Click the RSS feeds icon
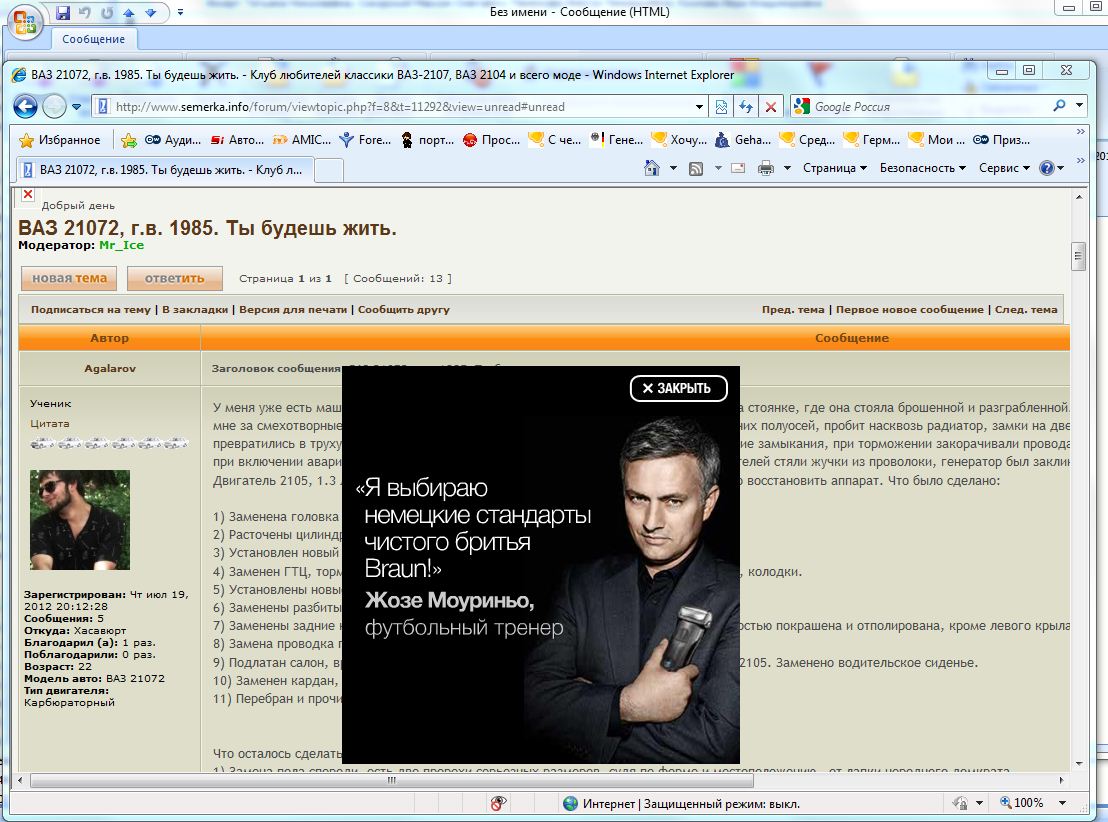 point(696,168)
